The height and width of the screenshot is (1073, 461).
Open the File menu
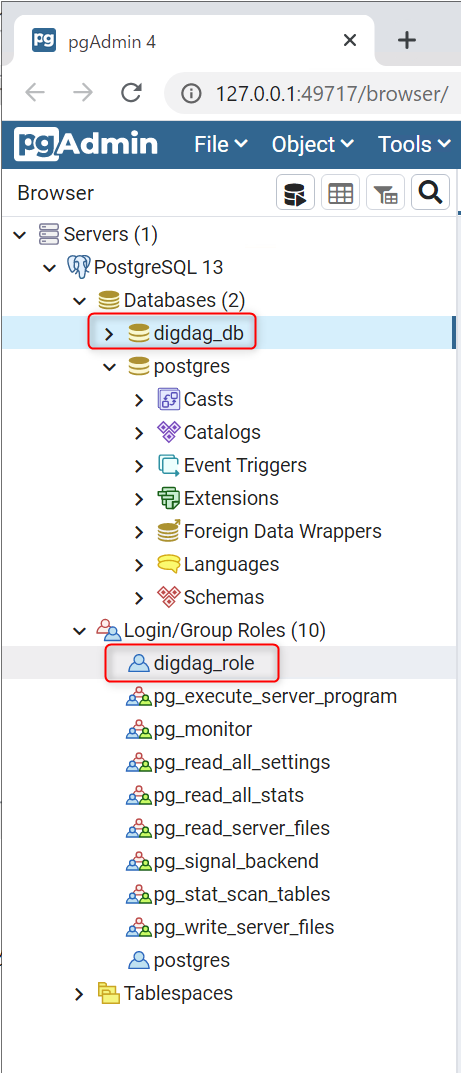coord(221,144)
